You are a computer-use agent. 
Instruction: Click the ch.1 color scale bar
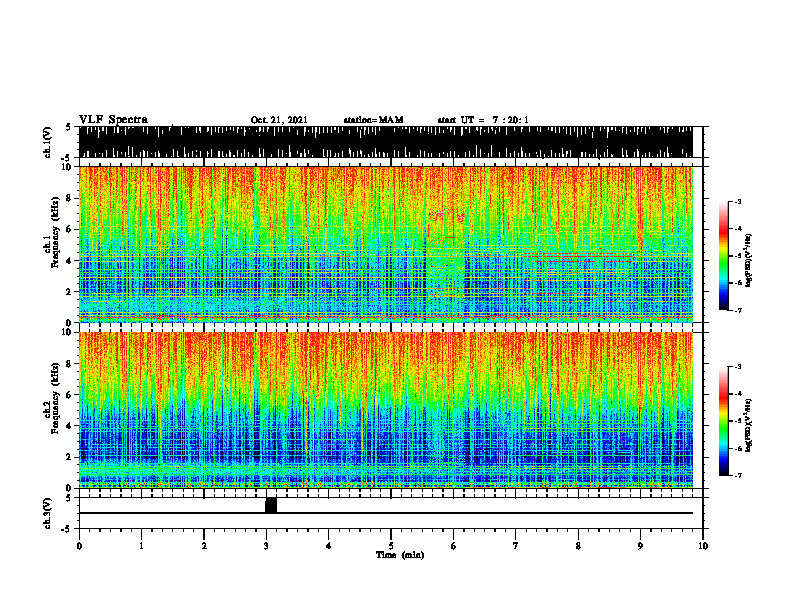point(724,256)
